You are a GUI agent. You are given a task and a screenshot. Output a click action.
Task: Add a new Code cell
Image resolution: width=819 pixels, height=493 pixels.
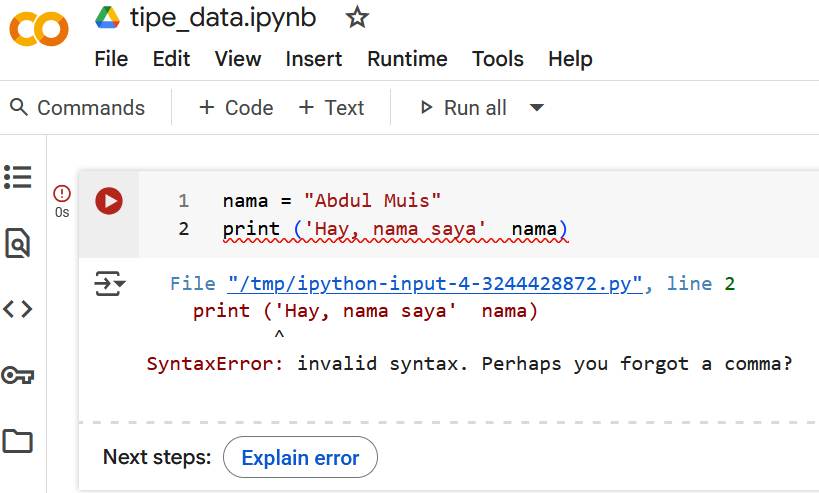(x=236, y=108)
